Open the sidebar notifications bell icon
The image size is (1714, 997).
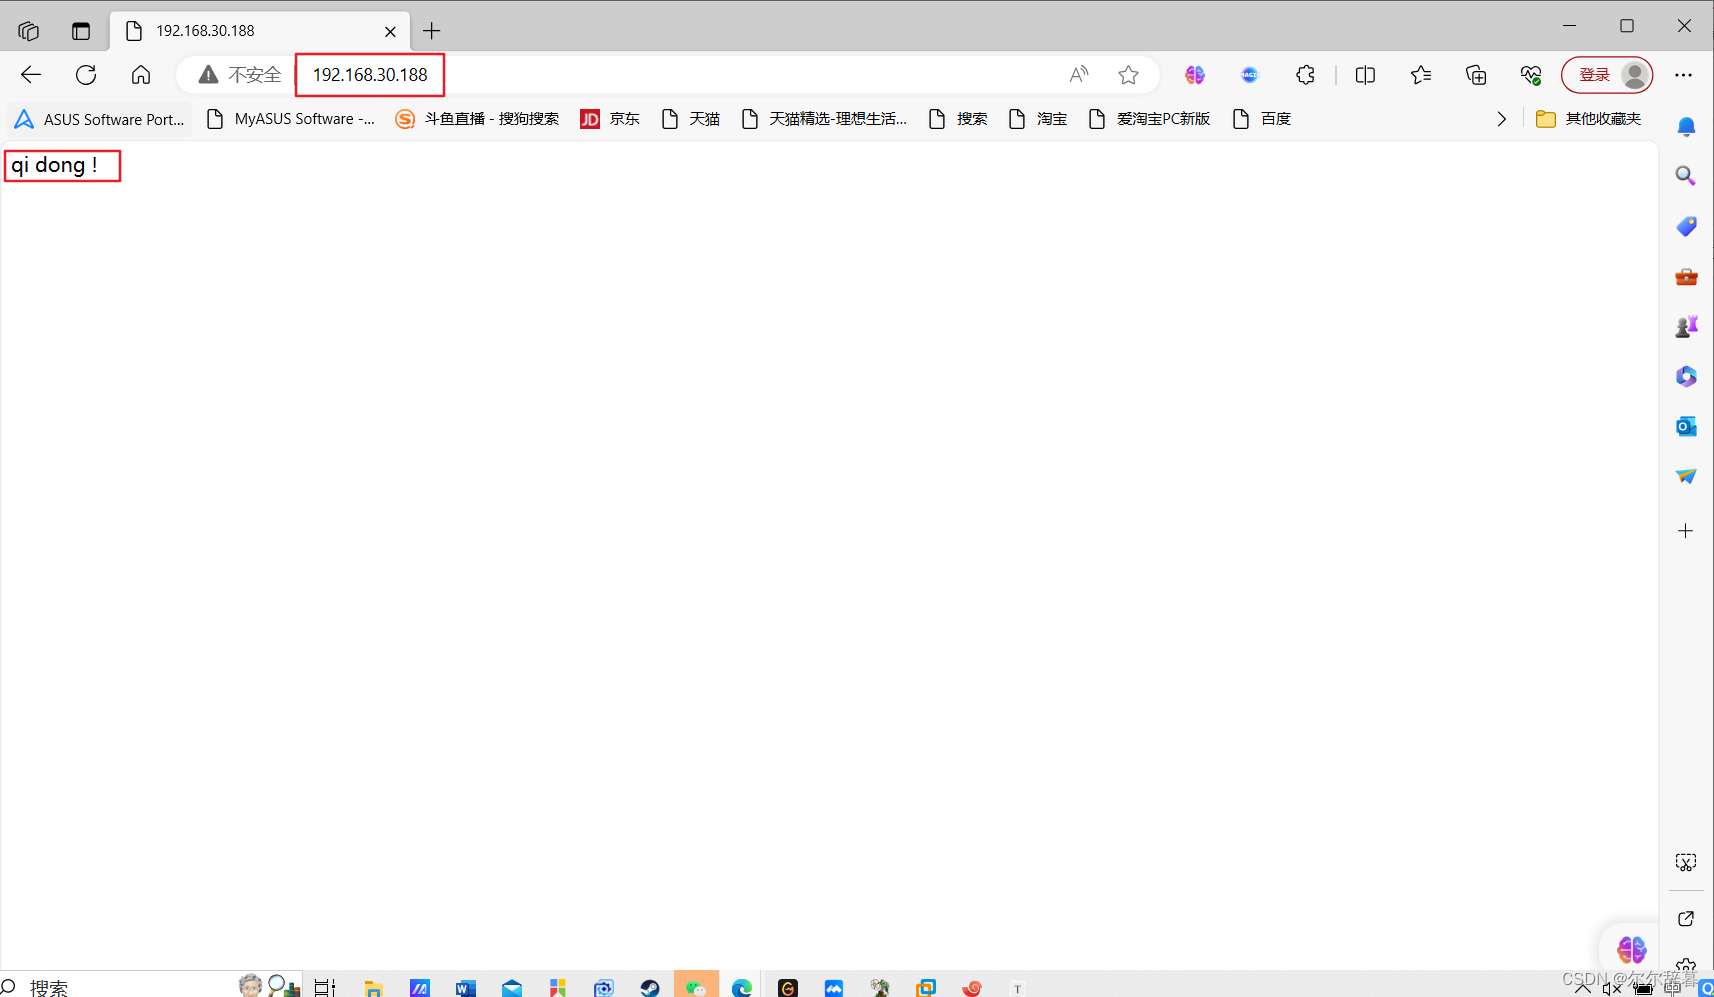(x=1686, y=126)
